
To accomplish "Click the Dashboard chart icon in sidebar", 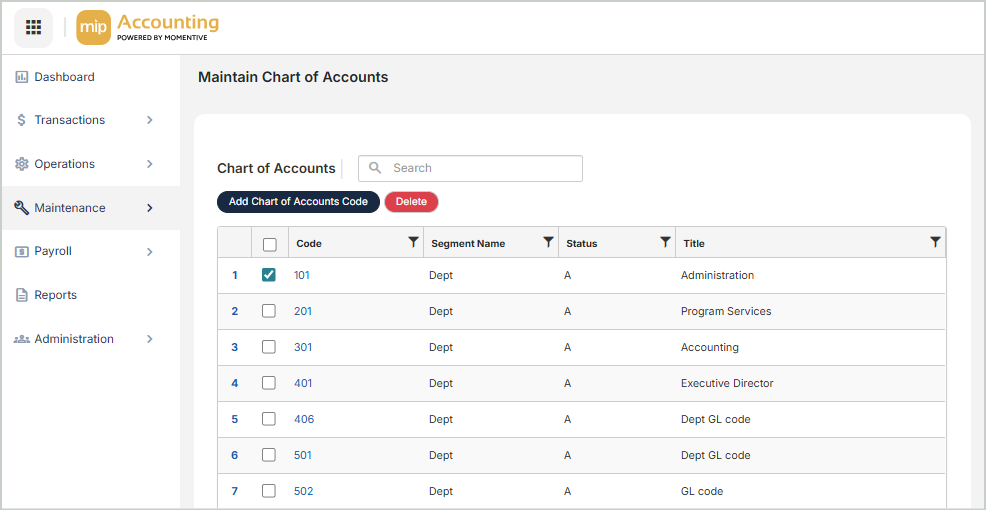I will tap(22, 77).
